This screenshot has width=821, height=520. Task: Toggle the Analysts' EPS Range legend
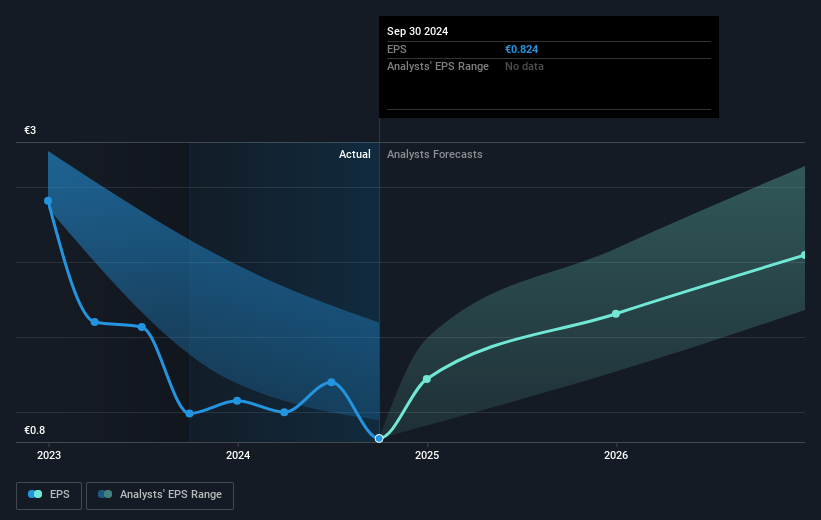tap(160, 495)
